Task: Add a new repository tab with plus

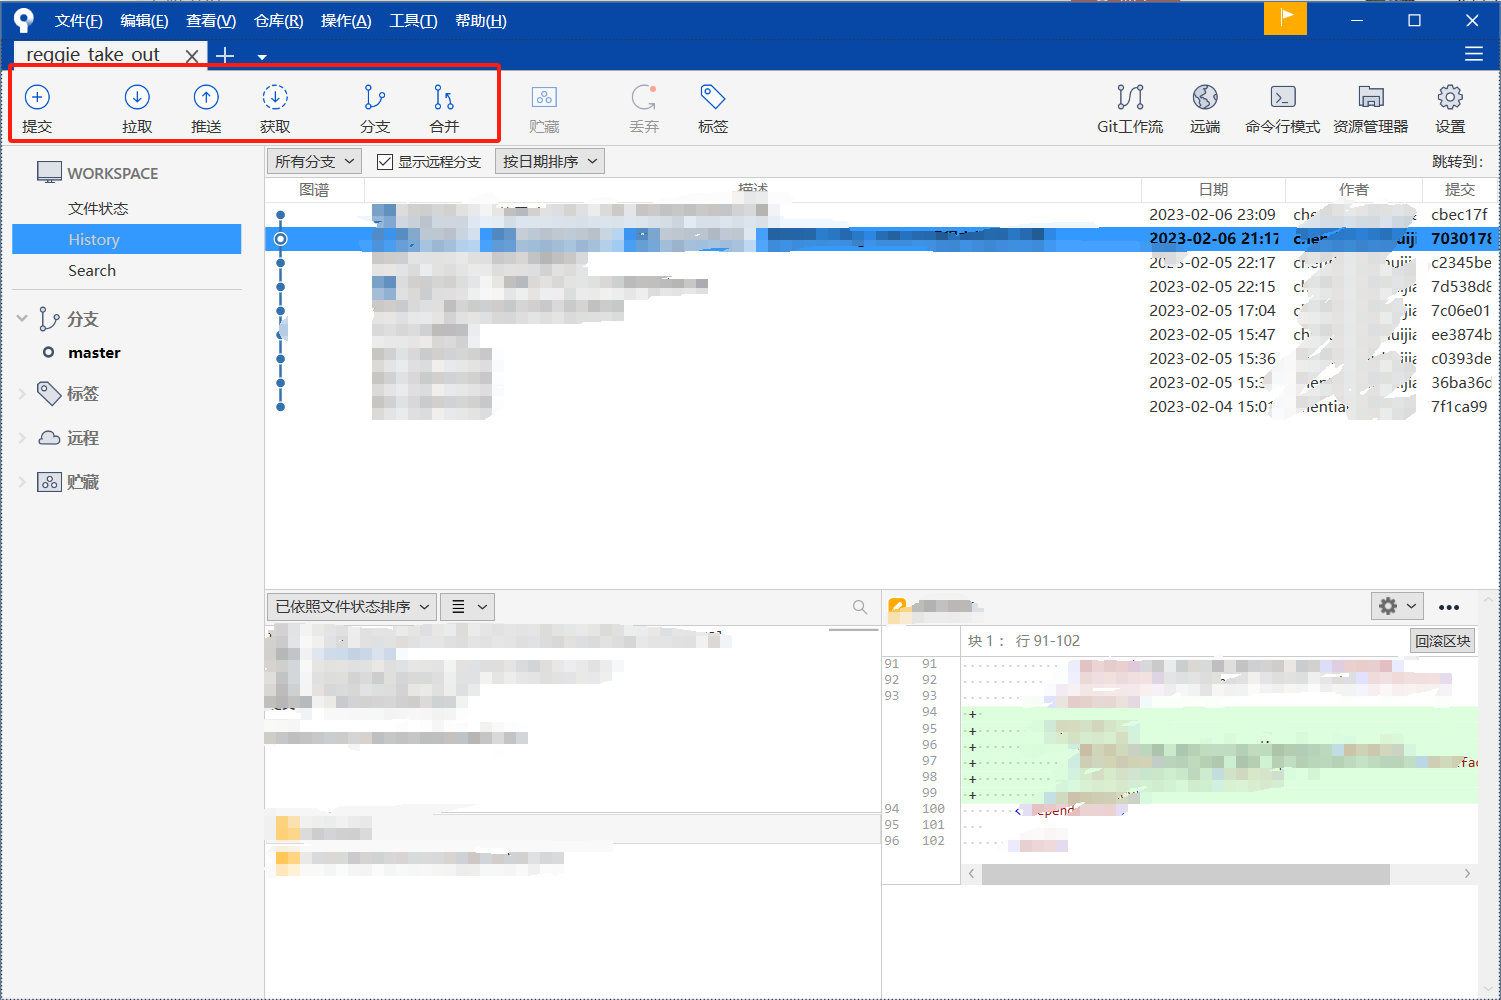Action: [225, 56]
